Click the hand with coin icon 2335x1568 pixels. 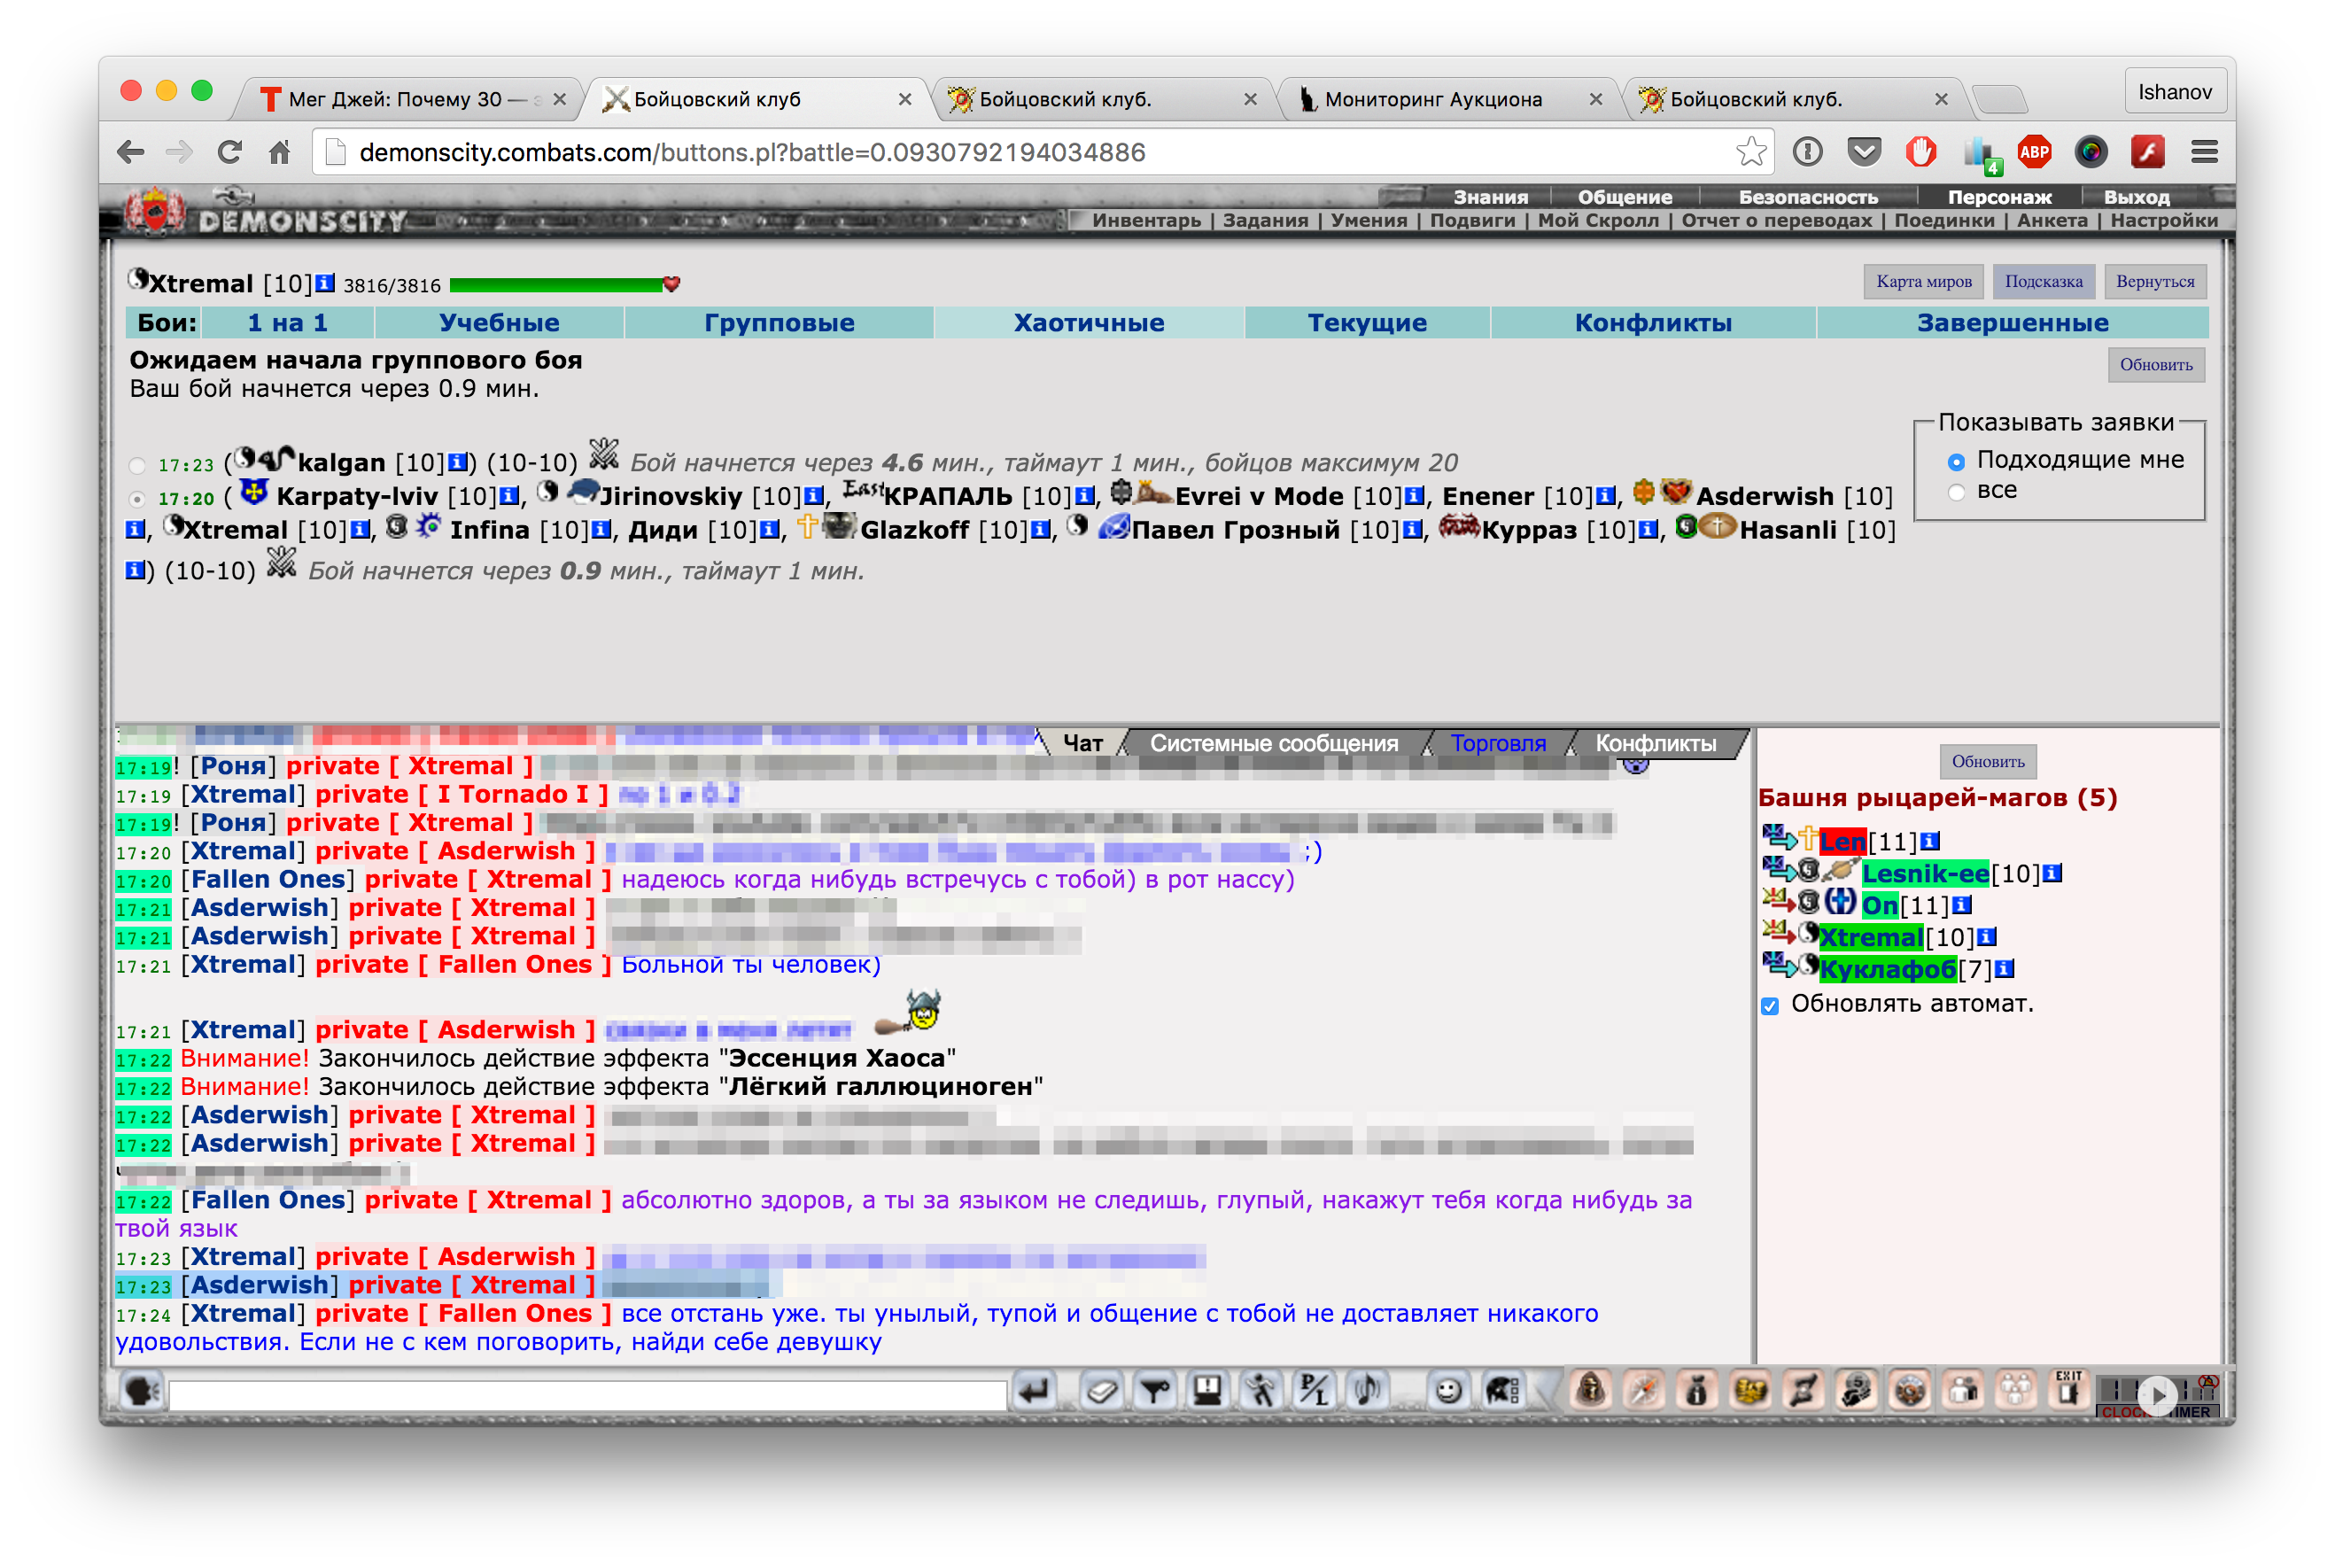pos(1857,1391)
